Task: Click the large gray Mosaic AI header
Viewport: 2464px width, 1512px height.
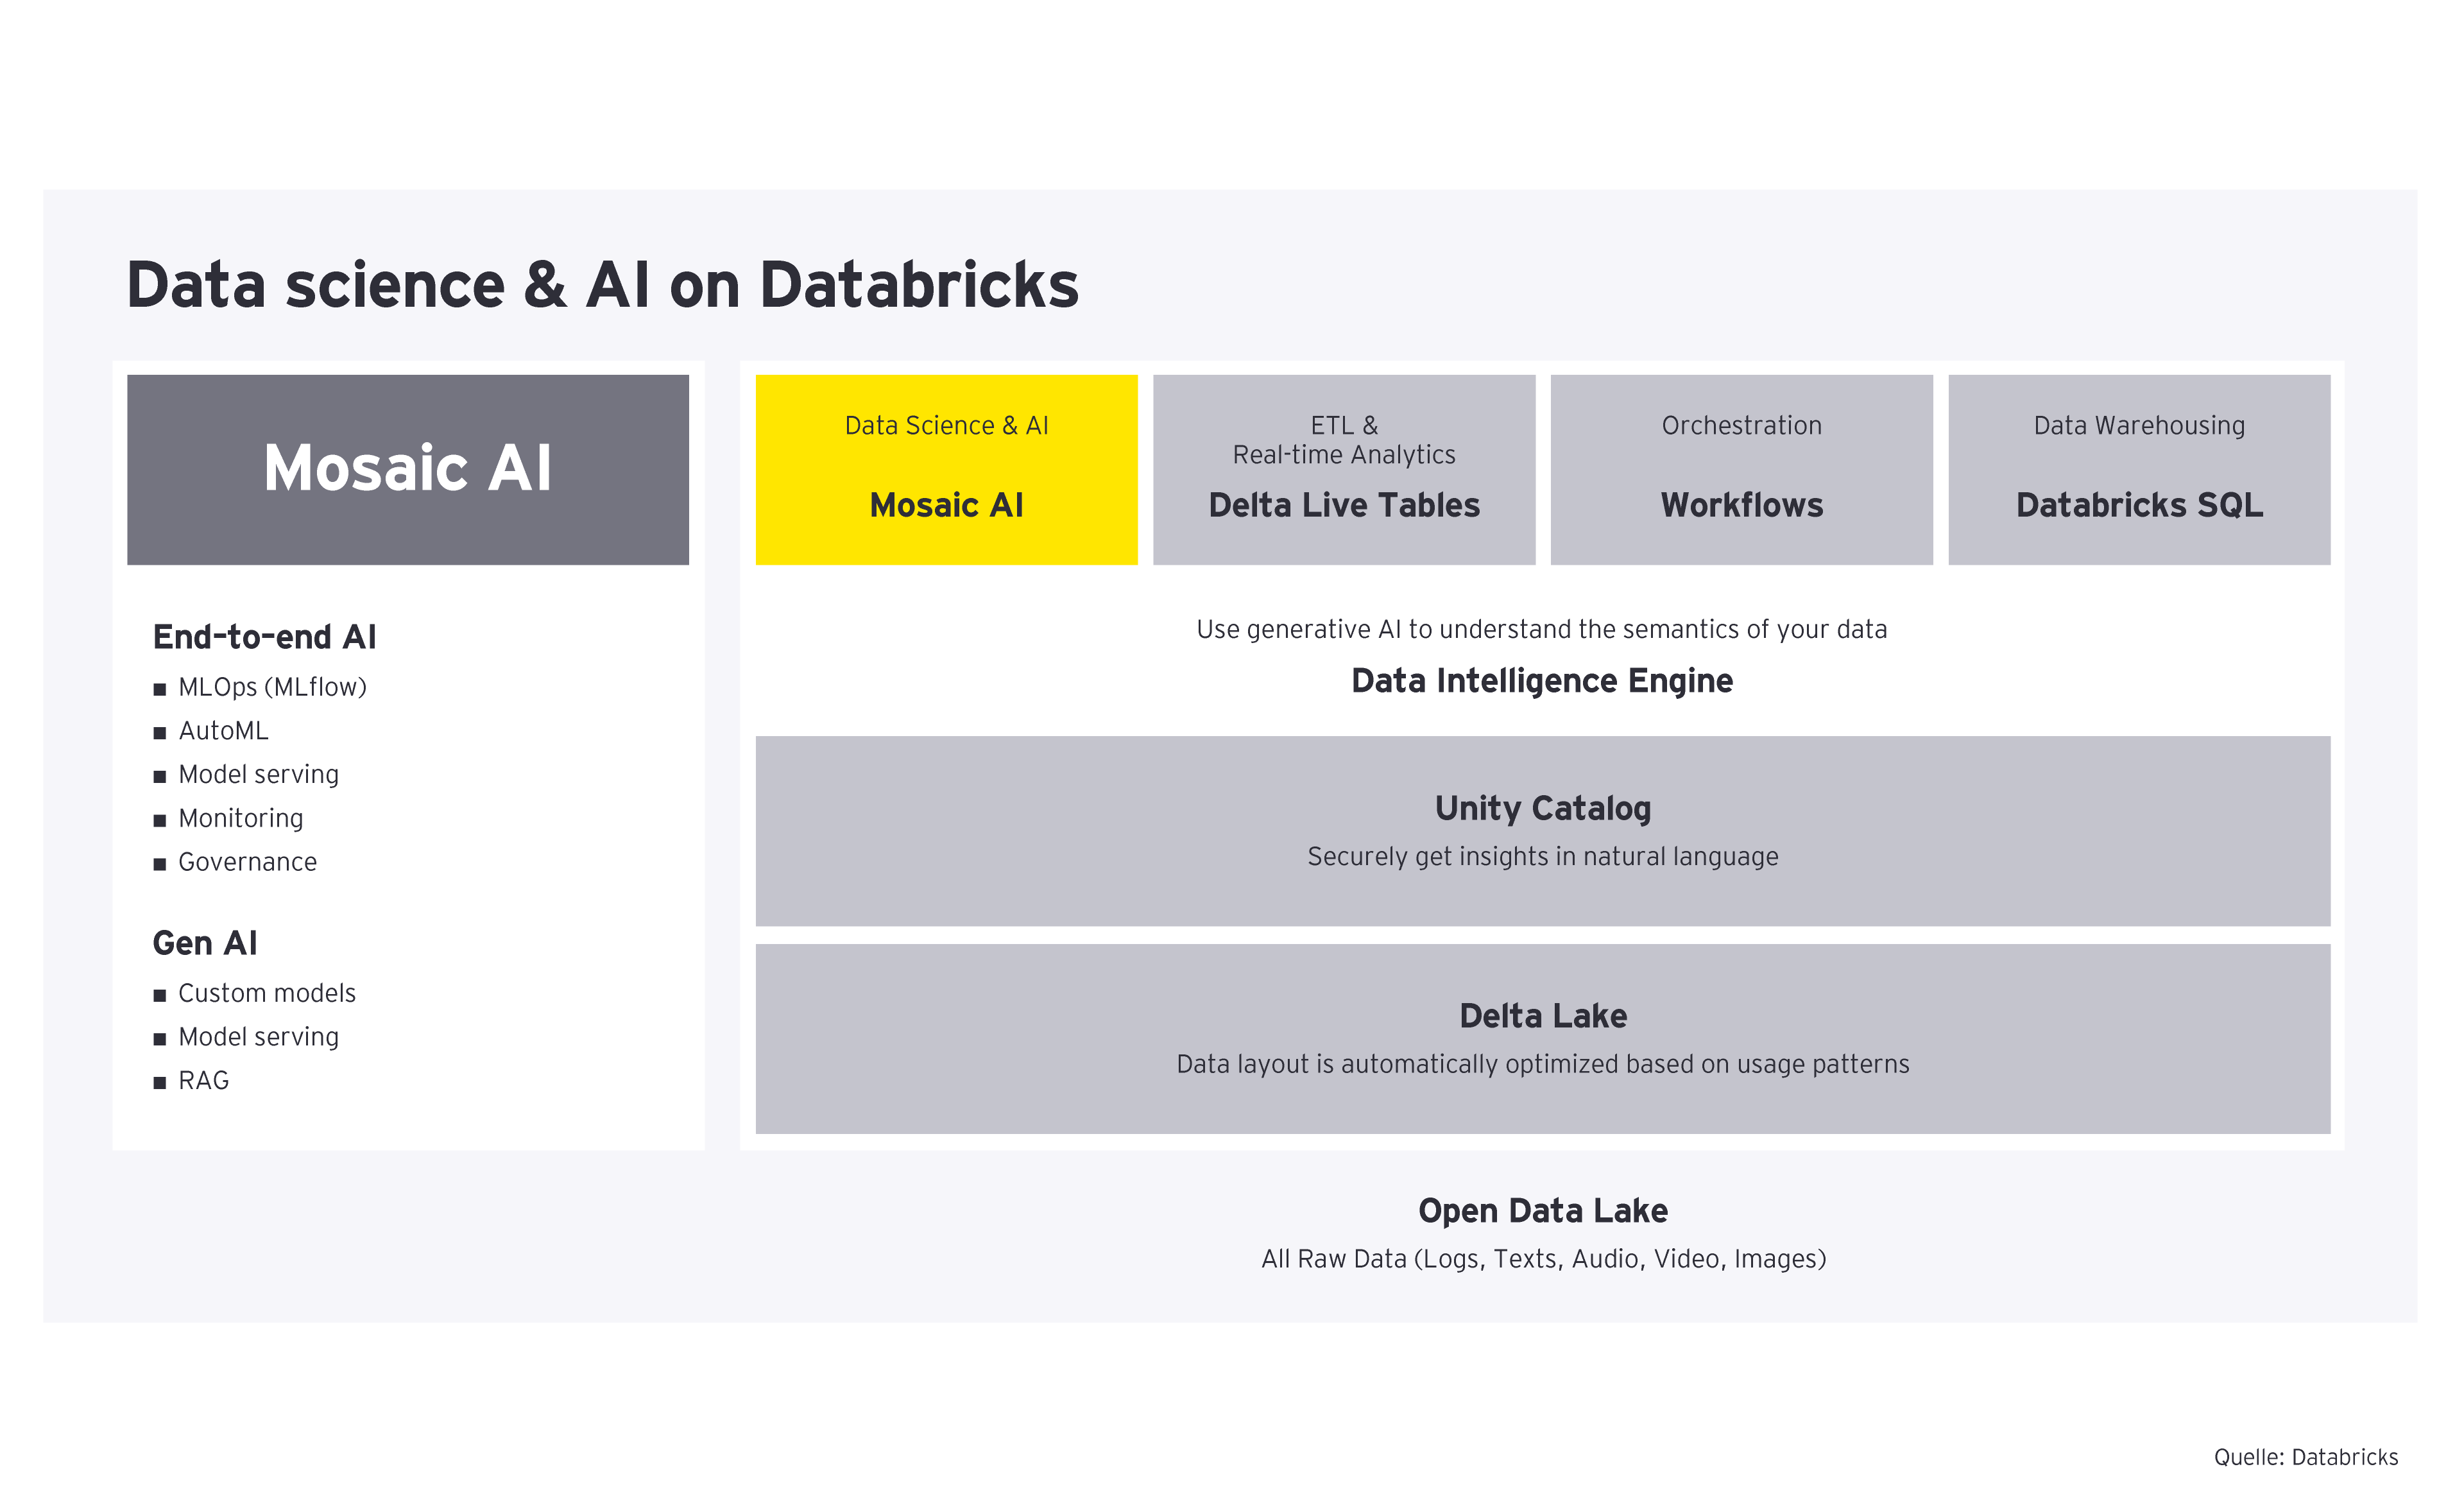Action: coord(407,469)
